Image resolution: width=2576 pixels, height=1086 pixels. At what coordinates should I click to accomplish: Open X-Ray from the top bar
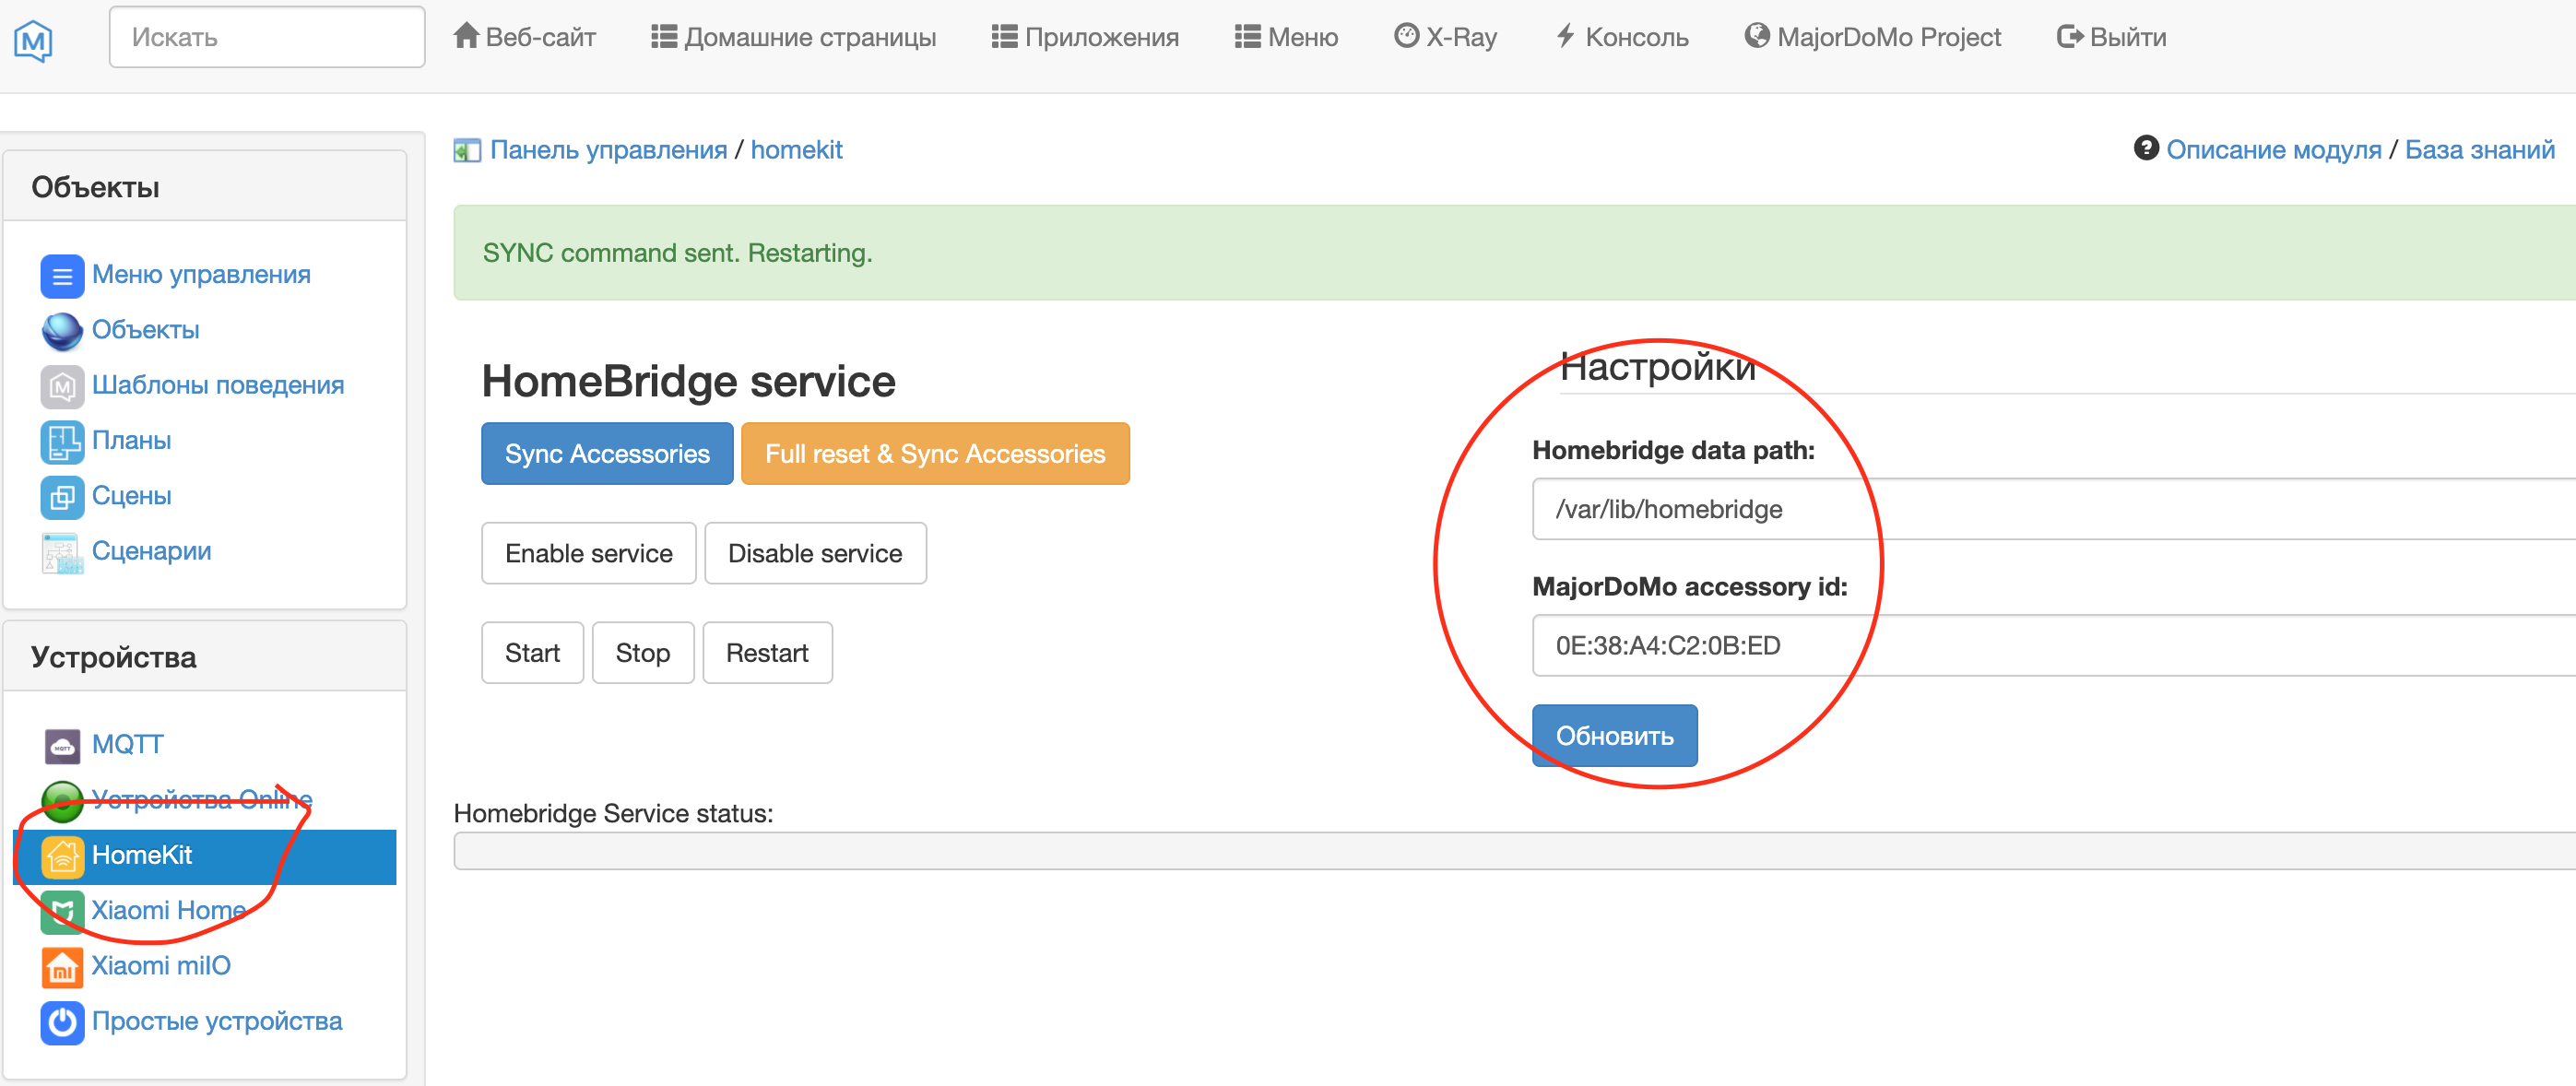click(x=1445, y=37)
